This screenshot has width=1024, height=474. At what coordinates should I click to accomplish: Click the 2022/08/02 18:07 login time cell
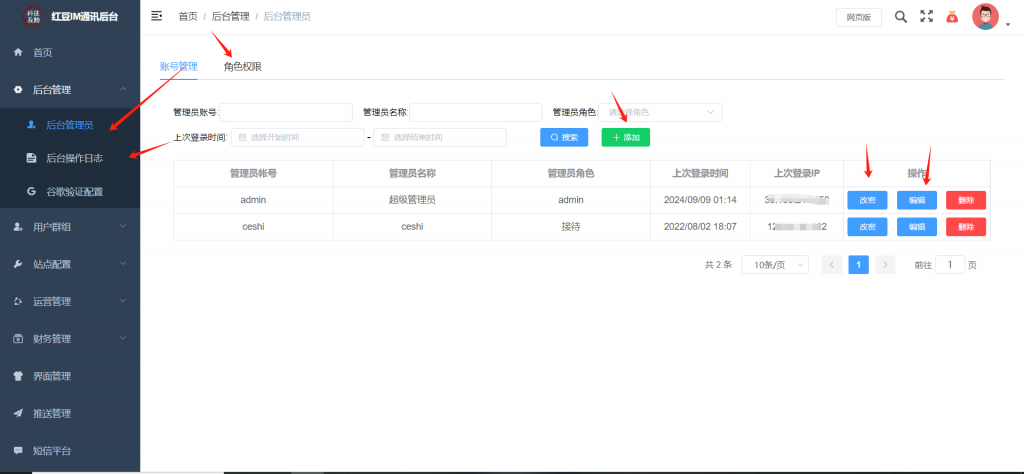pos(700,227)
